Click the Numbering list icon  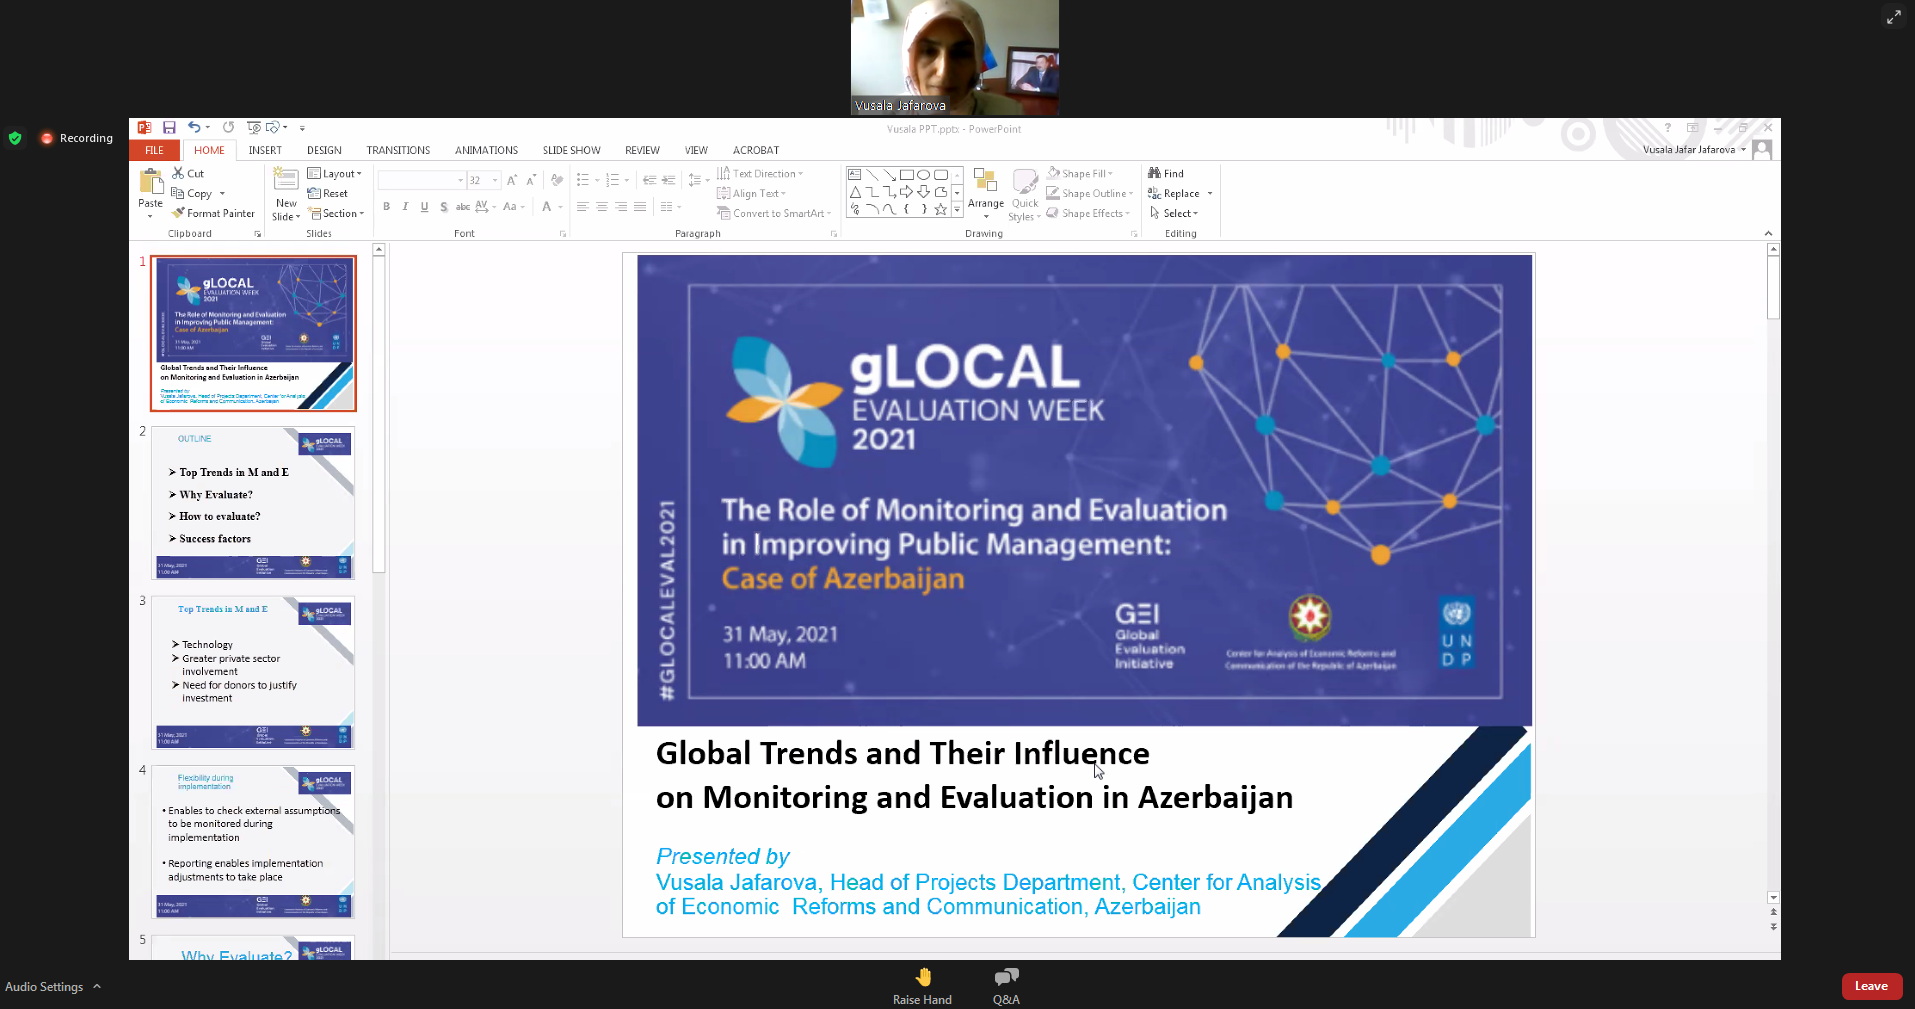click(613, 180)
